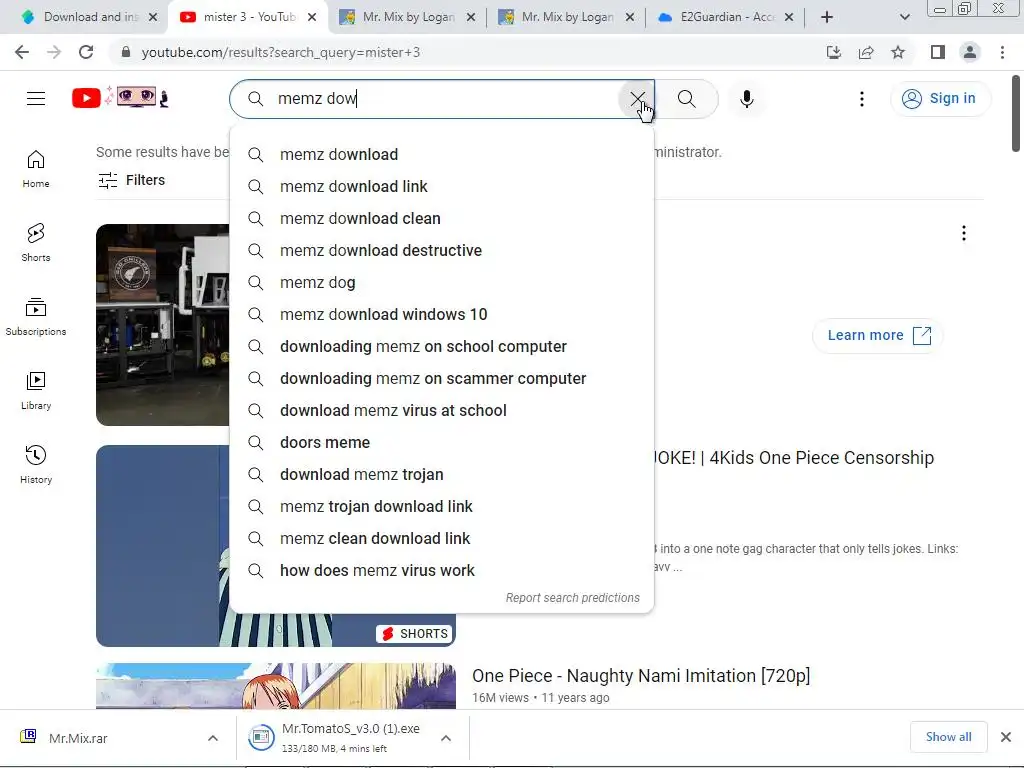Viewport: 1024px width, 768px height.
Task: Start voice search with the microphone icon
Action: (x=746, y=99)
